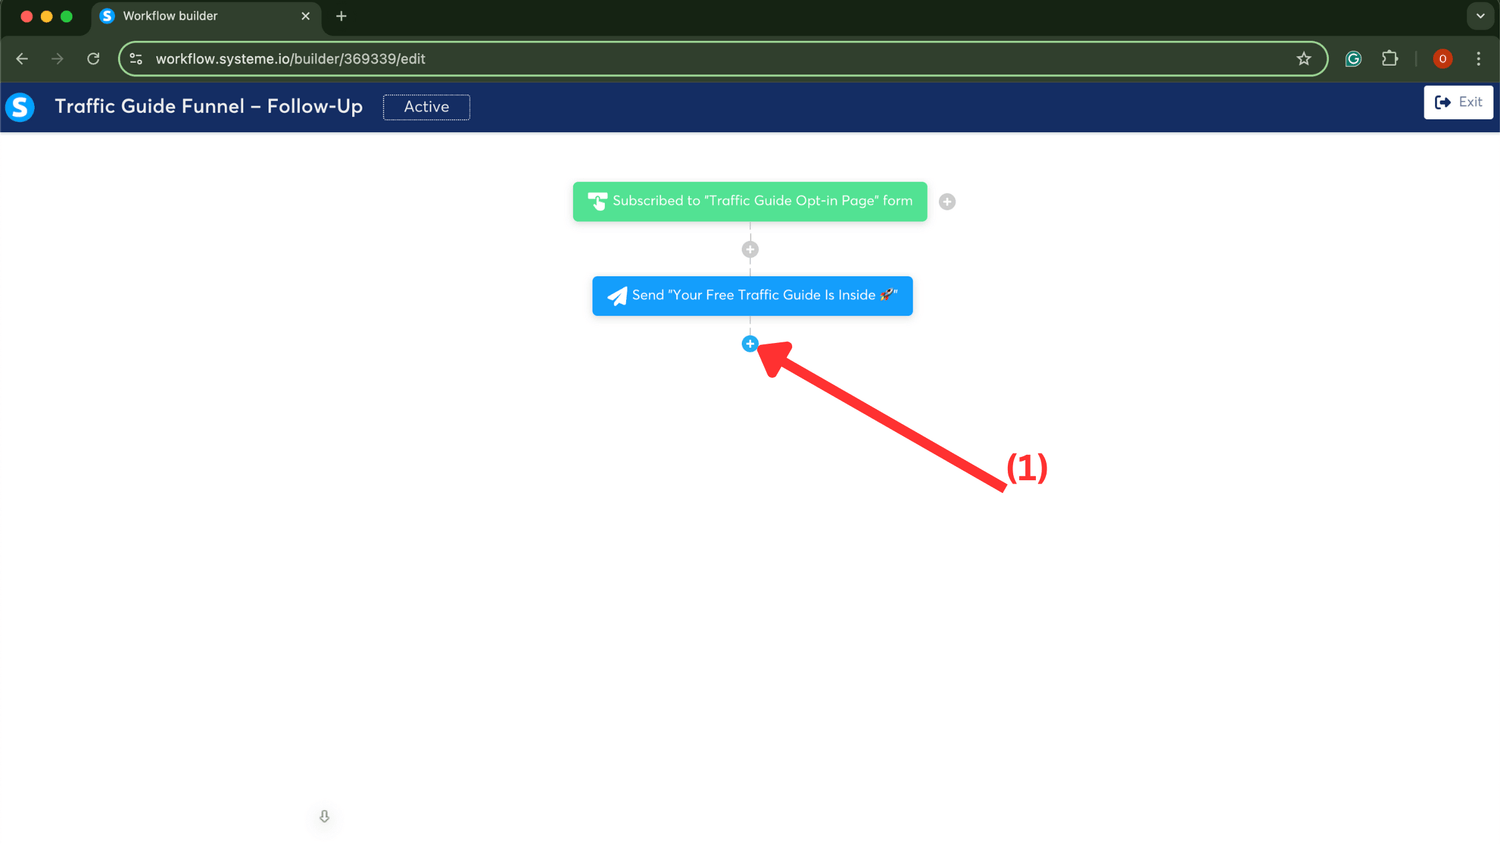Viewport: 1500px width, 844px height.
Task: Click the form icon on the Subscribed trigger
Action: coord(597,201)
